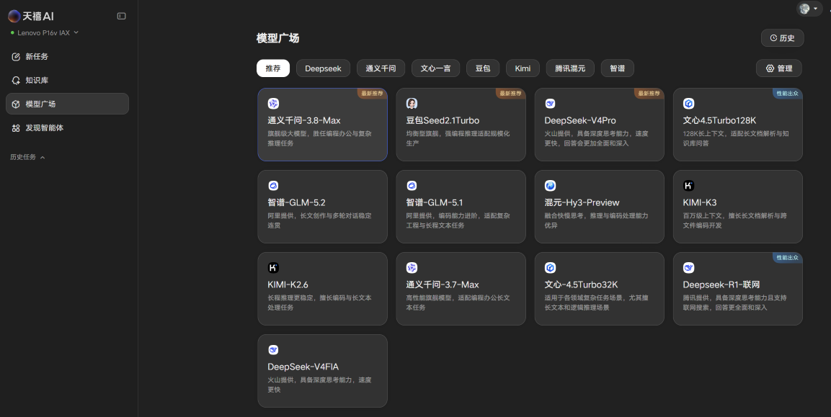
Task: Click the 通义千问-3.8-Max card title
Action: point(304,121)
